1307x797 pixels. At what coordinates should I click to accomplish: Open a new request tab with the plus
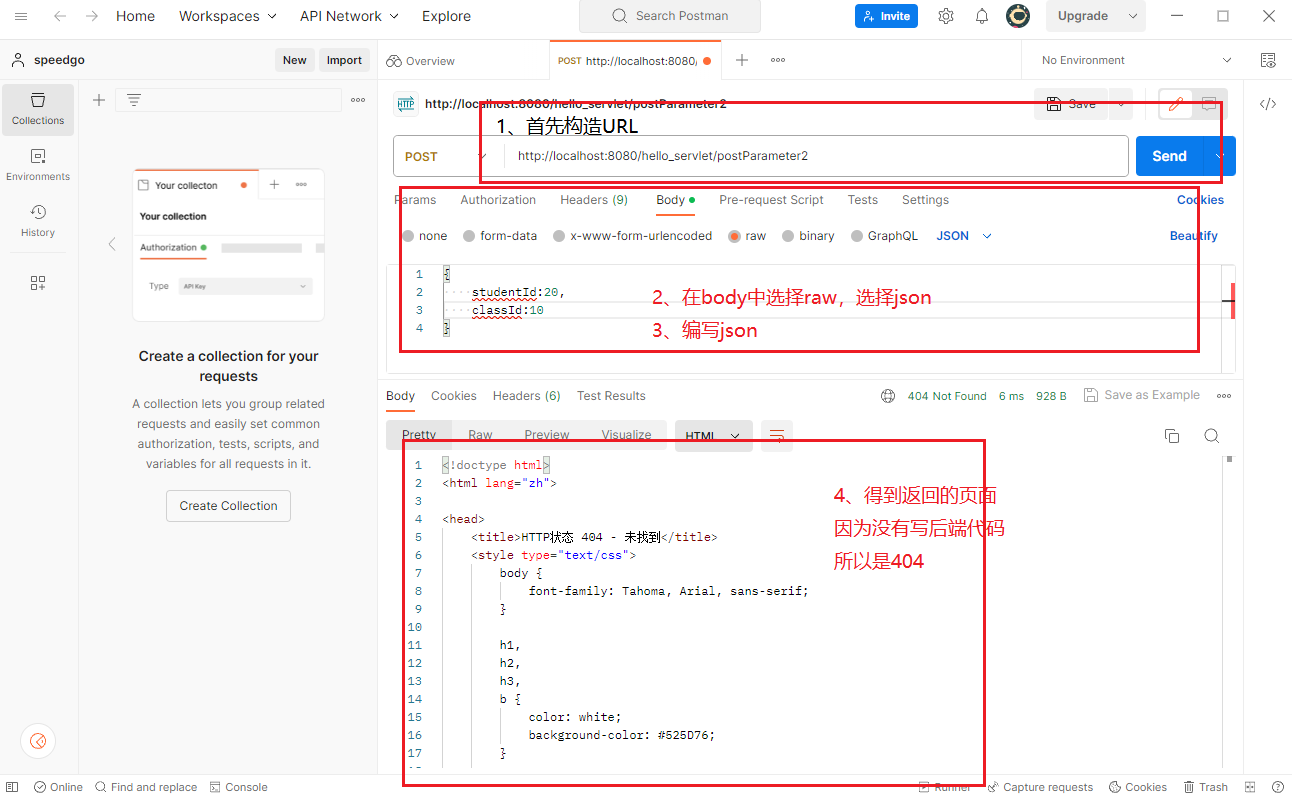(x=742, y=60)
